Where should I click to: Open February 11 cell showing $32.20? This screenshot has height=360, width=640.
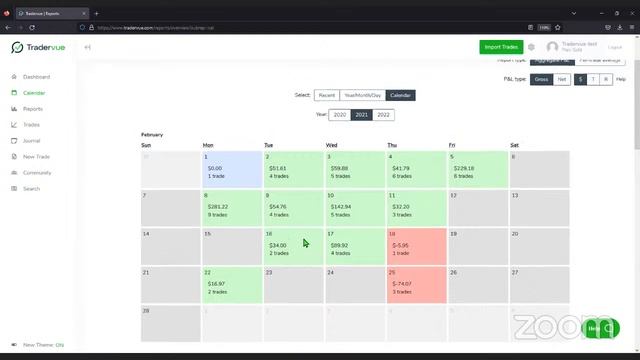coord(416,208)
